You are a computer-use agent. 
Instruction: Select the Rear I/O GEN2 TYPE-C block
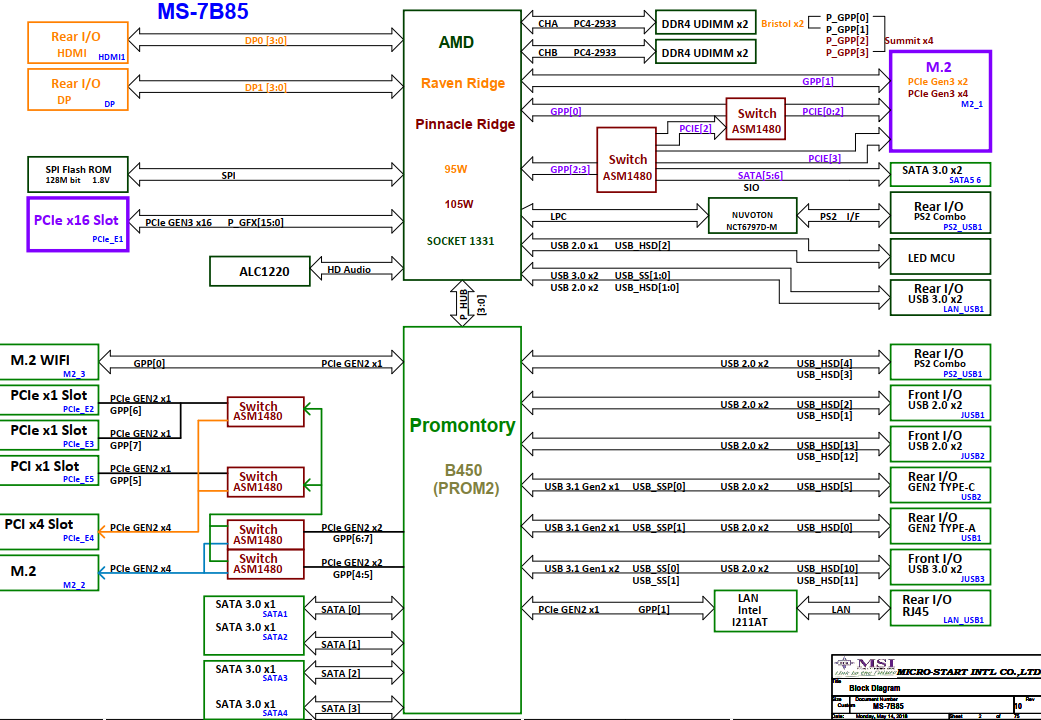click(x=940, y=485)
